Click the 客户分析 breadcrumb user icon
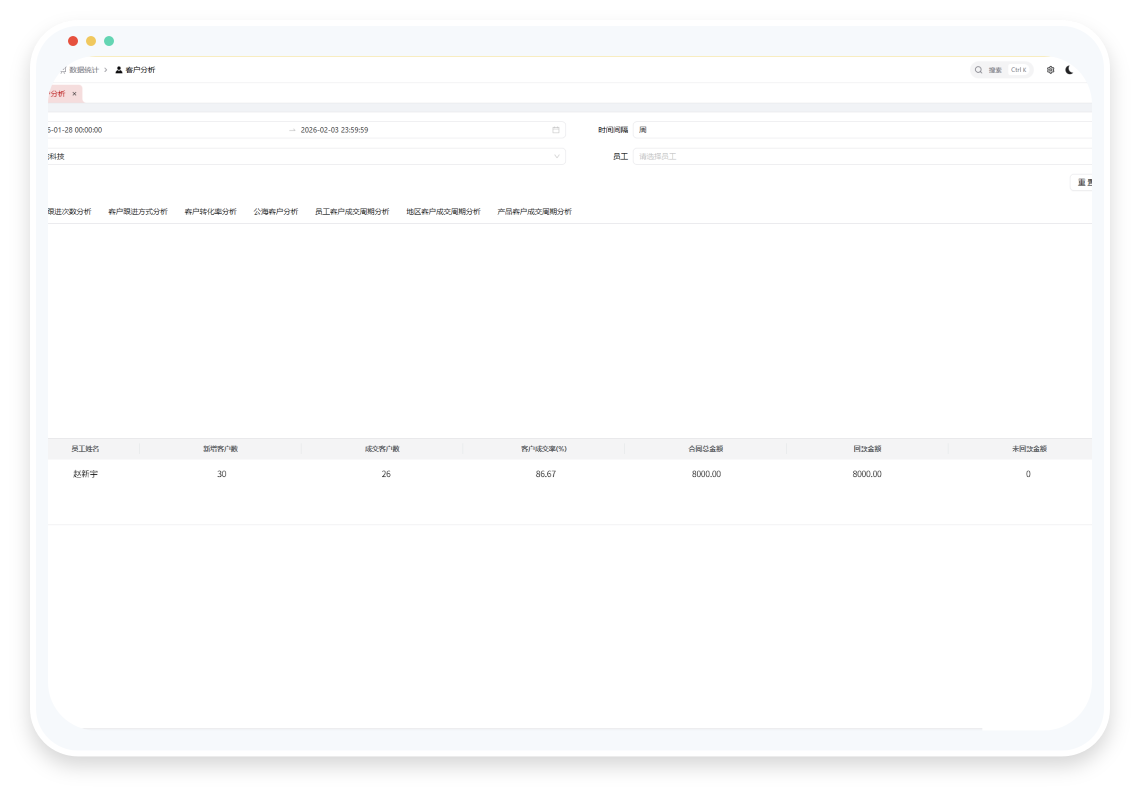The height and width of the screenshot is (797, 1140). [119, 70]
